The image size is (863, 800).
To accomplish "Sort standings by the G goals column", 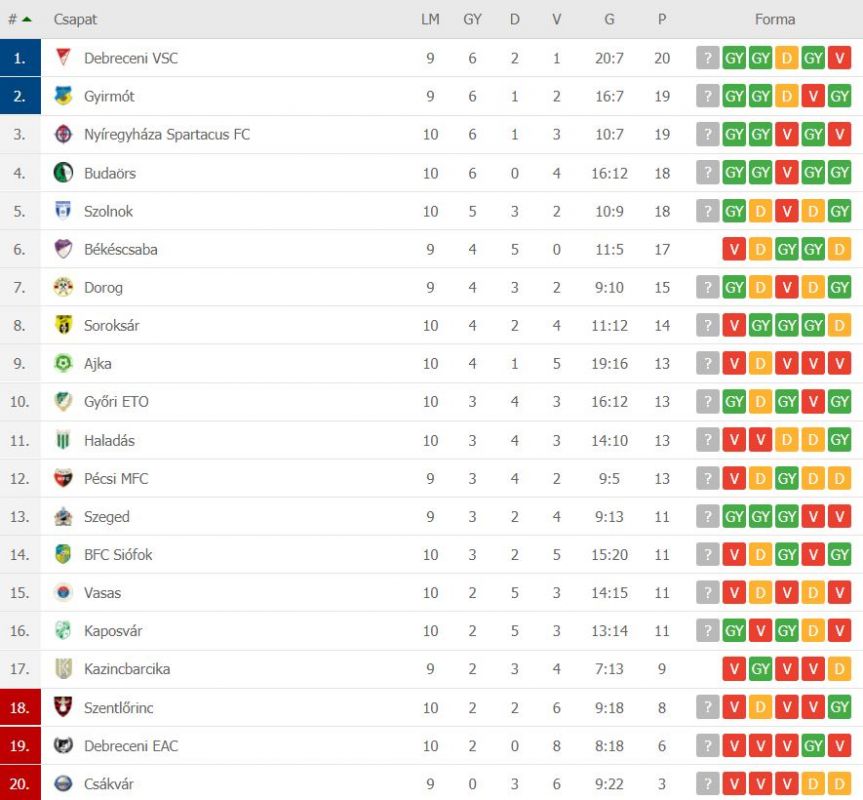I will pos(609,19).
